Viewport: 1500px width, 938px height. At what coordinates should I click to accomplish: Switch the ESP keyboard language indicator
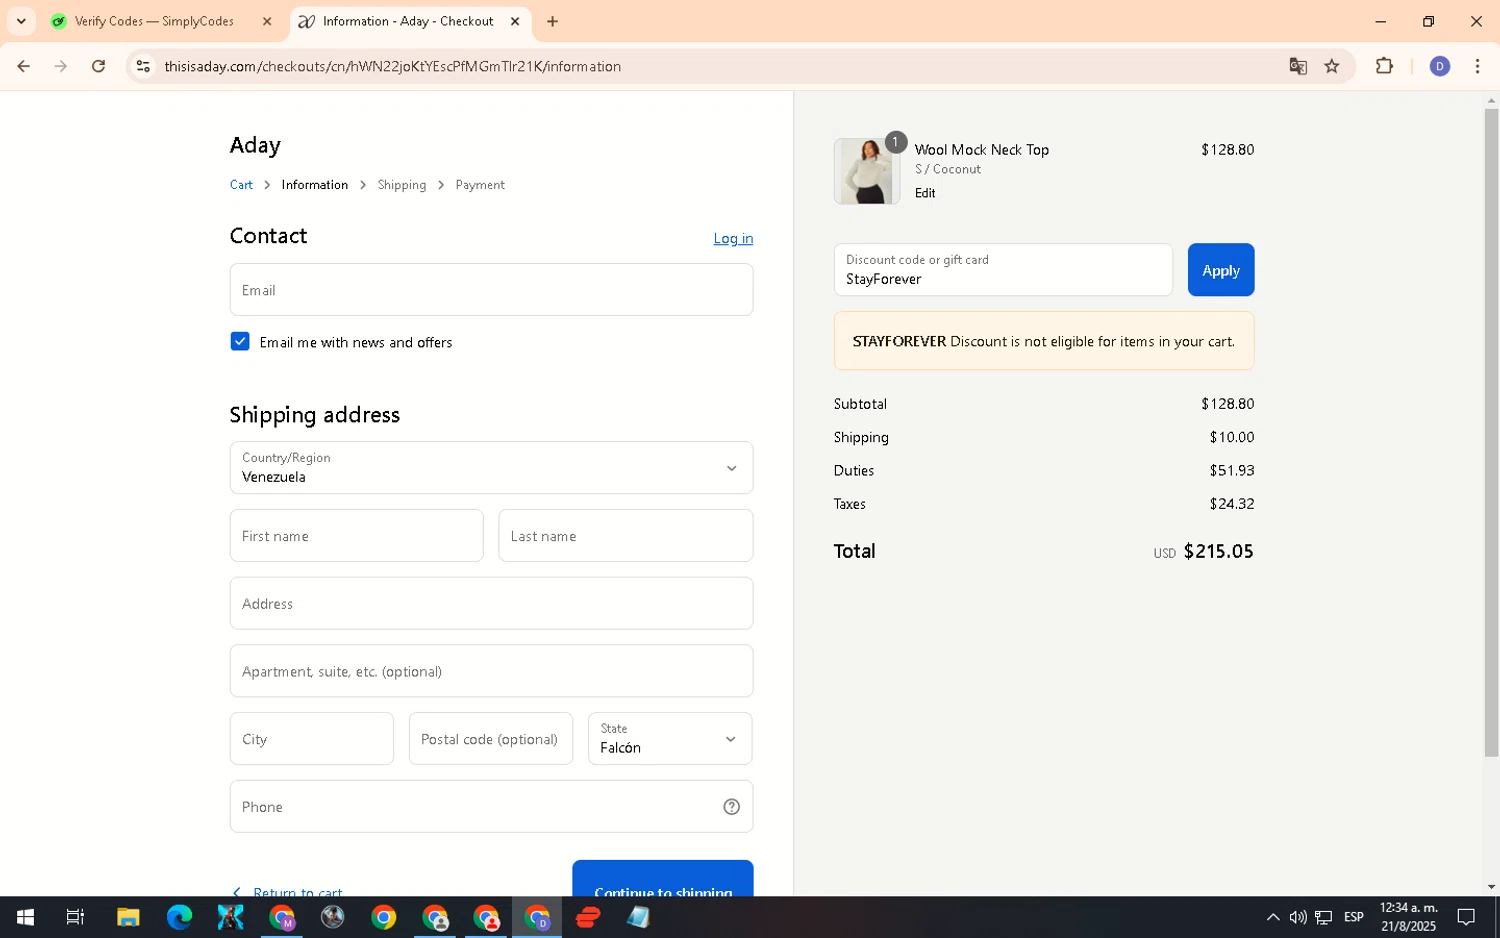(1354, 917)
